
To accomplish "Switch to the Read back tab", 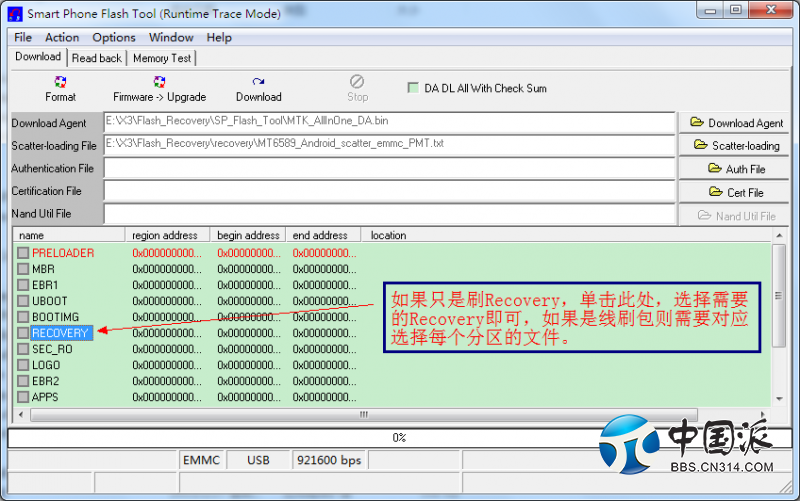I will click(97, 58).
